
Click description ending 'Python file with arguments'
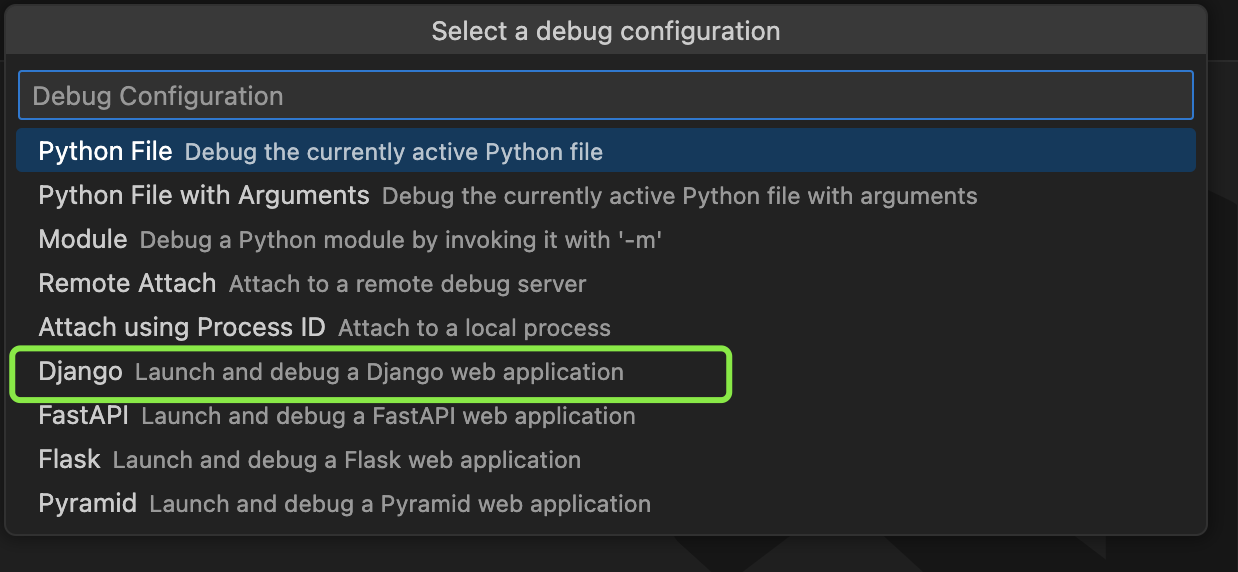click(680, 196)
